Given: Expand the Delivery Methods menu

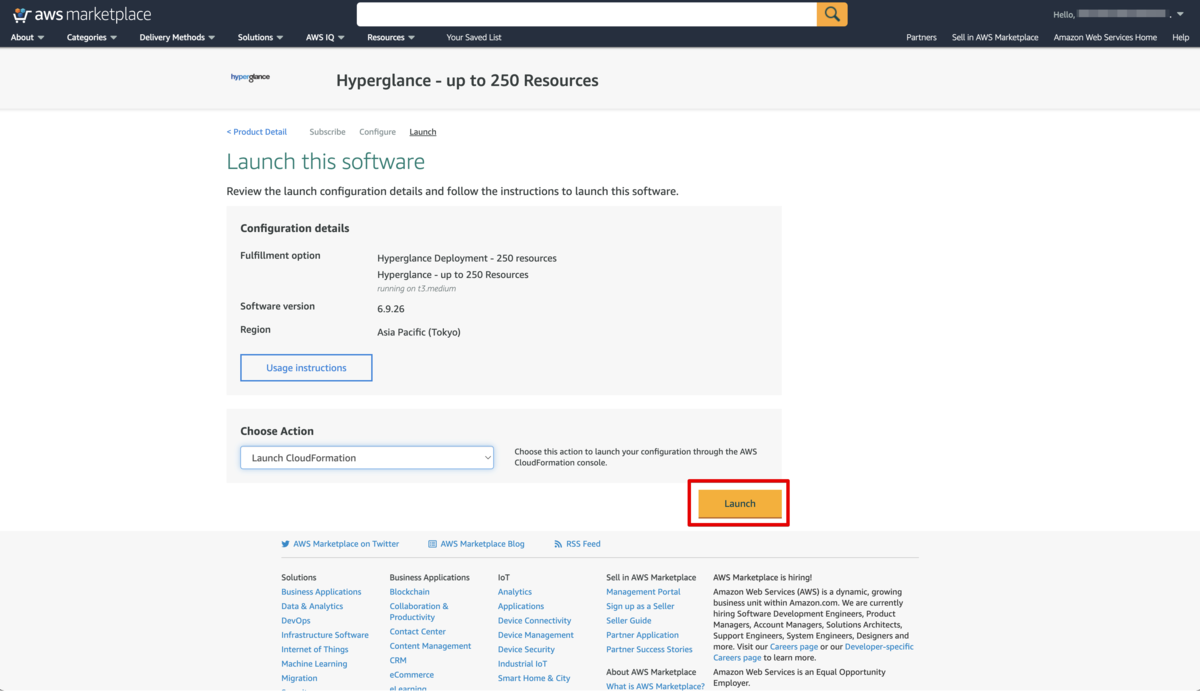Looking at the screenshot, I should coord(178,37).
